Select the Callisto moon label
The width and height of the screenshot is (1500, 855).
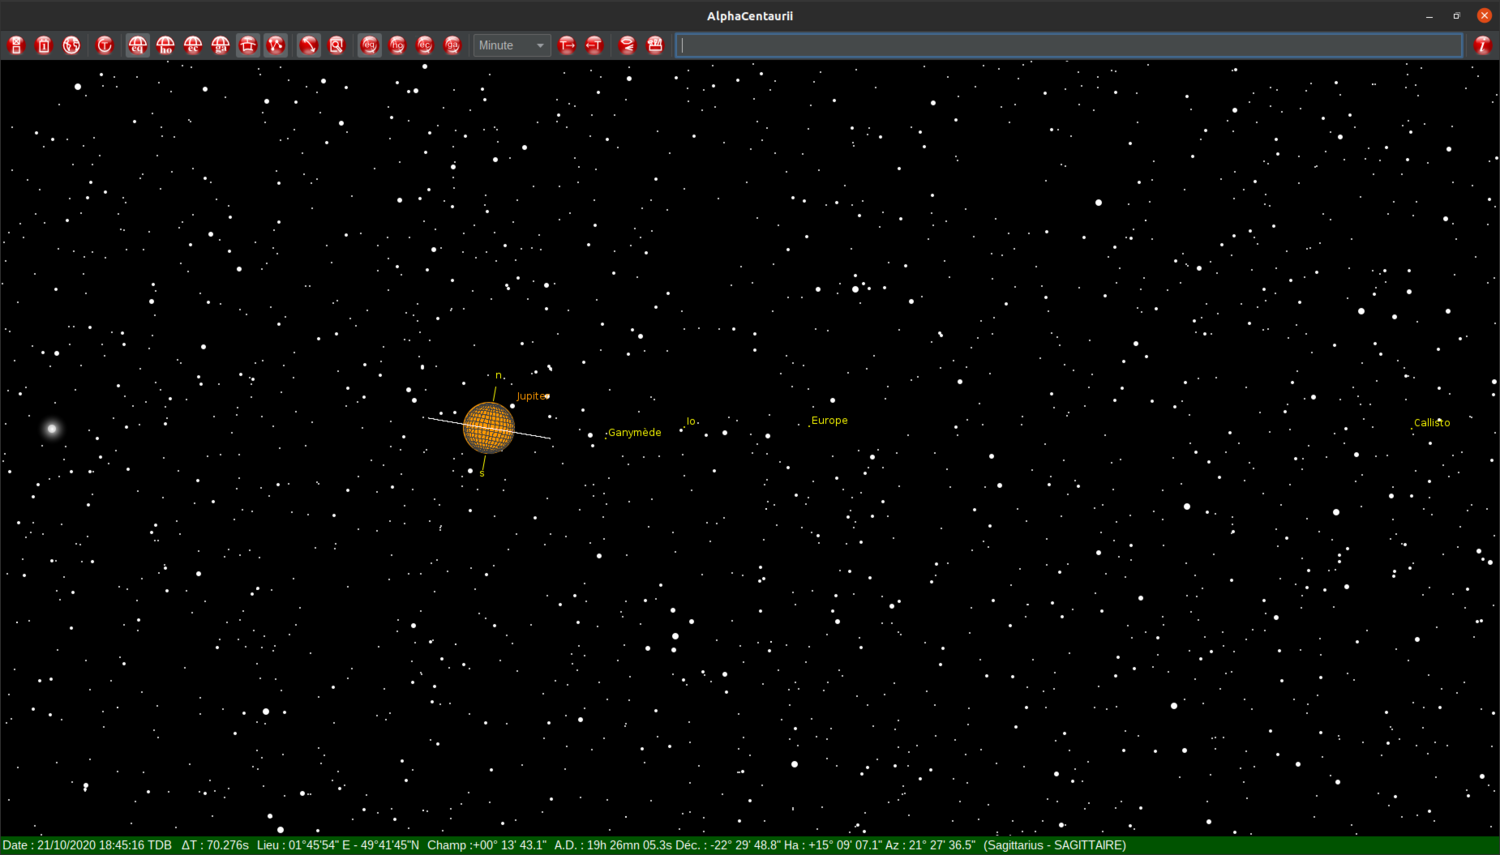[x=1430, y=422]
